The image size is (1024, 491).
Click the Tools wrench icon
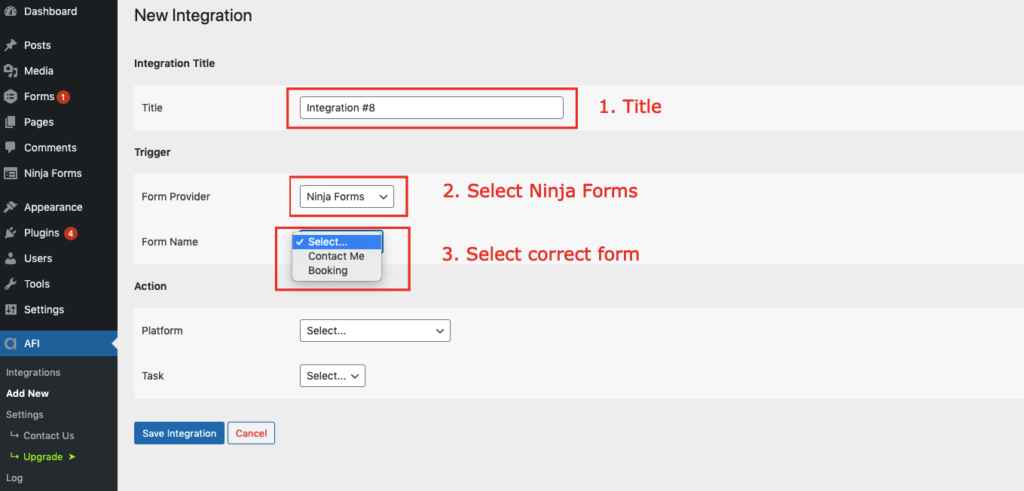[x=10, y=284]
